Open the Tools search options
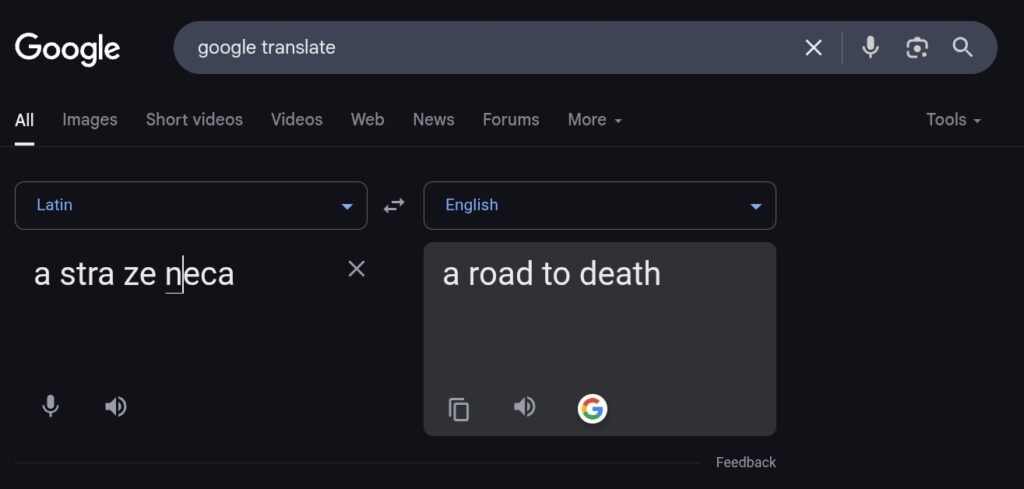The height and width of the screenshot is (489, 1024). pos(953,119)
